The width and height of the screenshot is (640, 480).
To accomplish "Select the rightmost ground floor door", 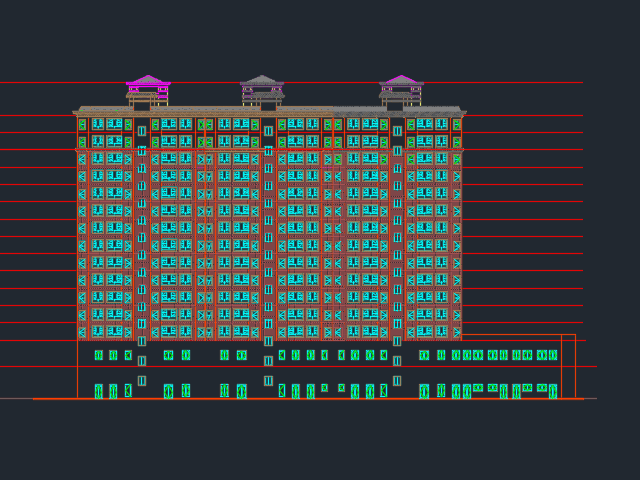I will tap(553, 391).
